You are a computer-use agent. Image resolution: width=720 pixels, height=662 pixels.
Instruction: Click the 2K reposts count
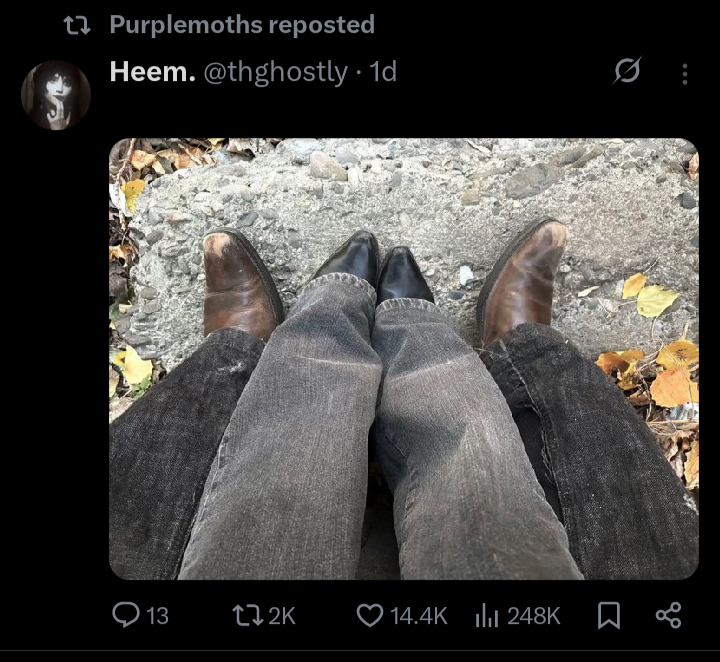point(281,616)
